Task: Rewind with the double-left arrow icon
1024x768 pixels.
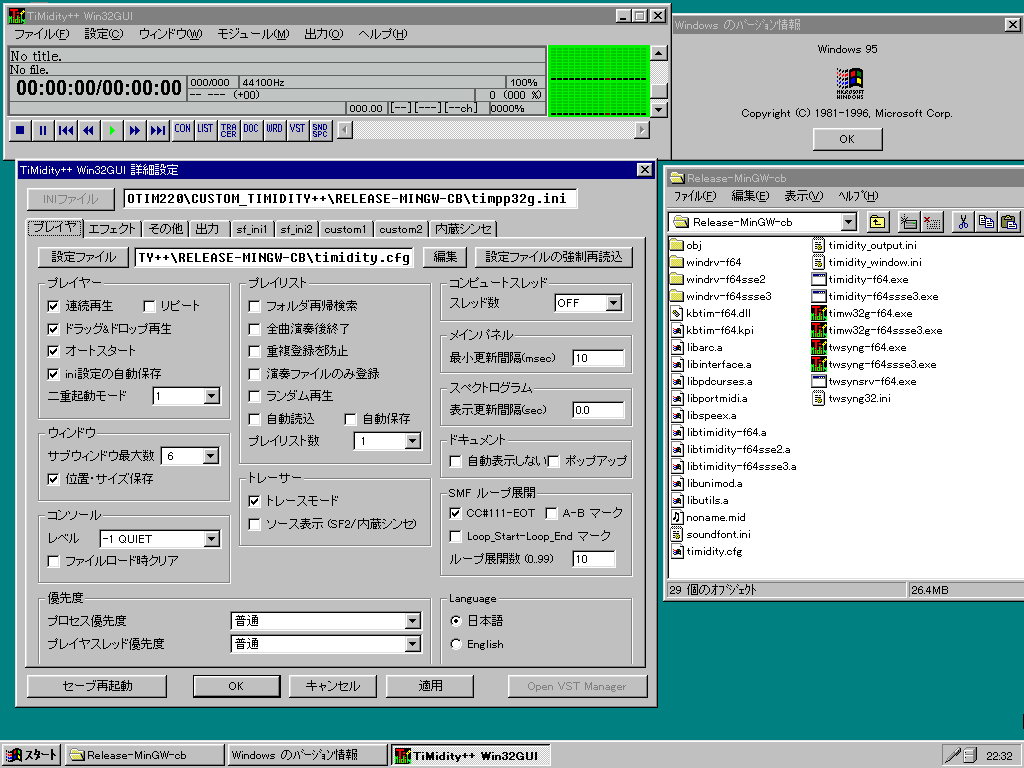Action: [89, 130]
